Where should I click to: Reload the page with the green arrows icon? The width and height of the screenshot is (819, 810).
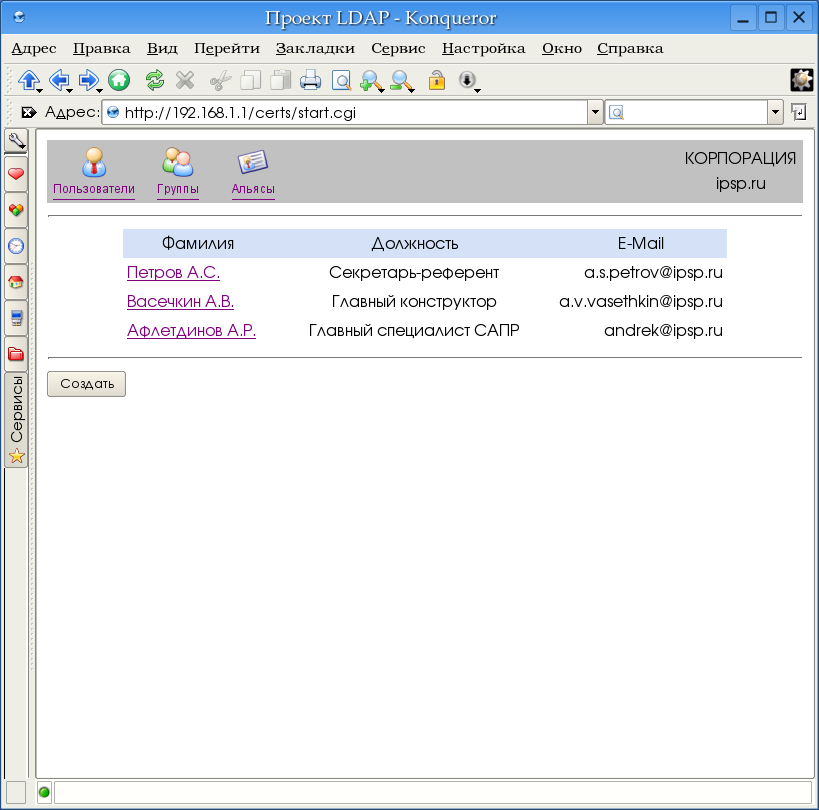coord(154,80)
